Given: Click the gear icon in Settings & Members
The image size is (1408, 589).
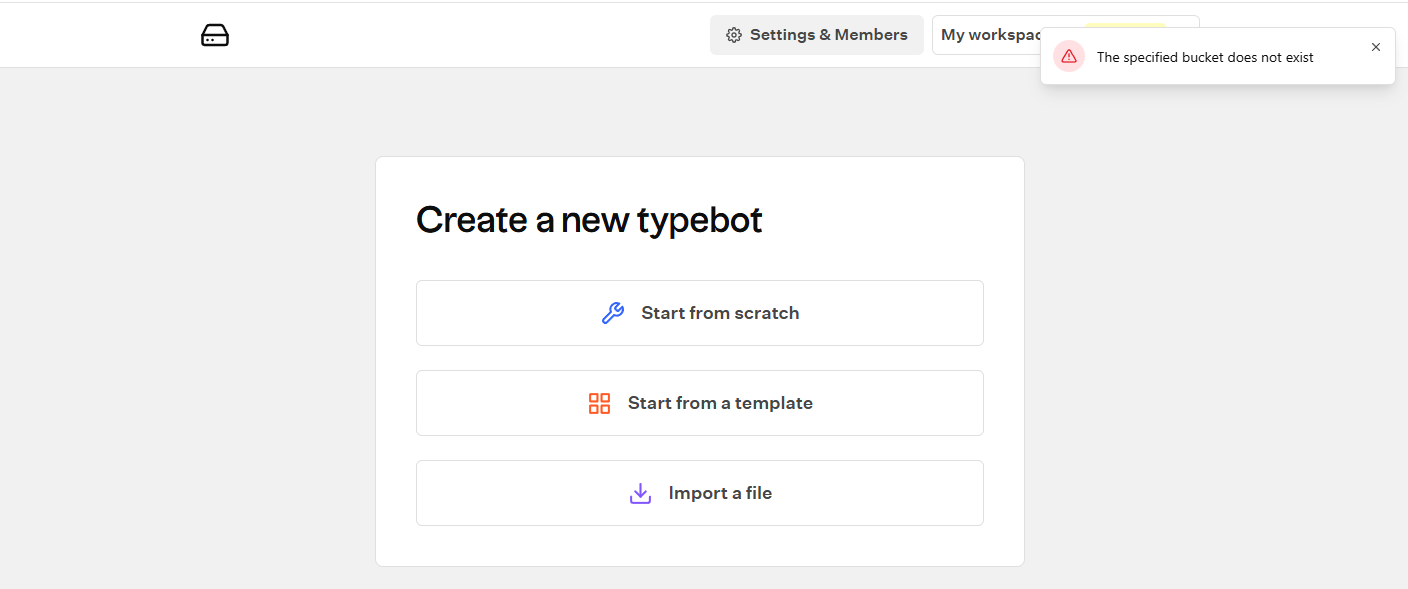Looking at the screenshot, I should coord(734,35).
